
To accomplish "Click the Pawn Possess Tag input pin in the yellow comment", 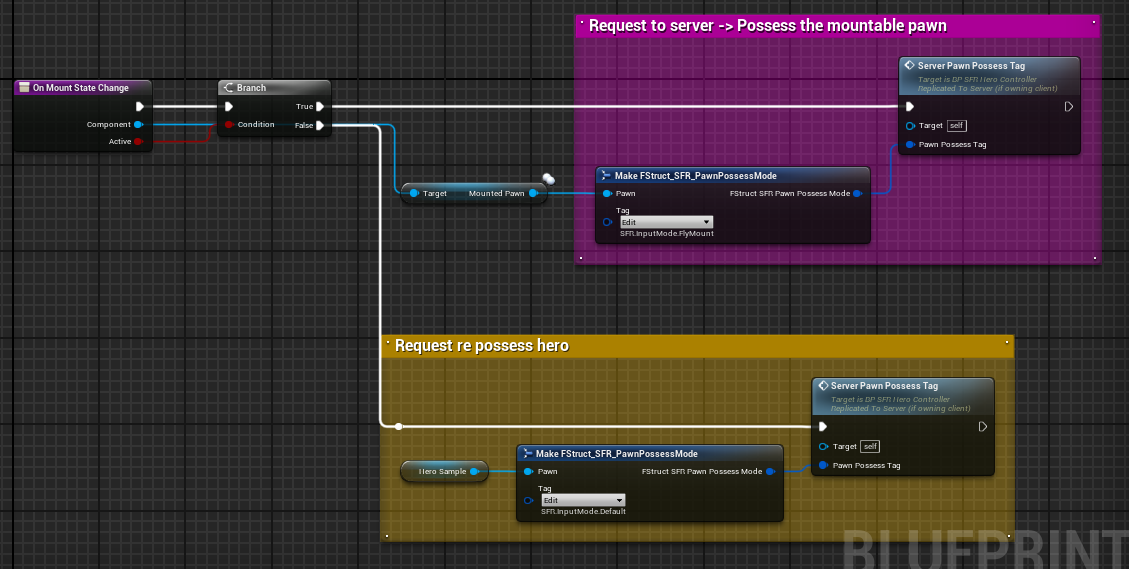I will point(823,465).
